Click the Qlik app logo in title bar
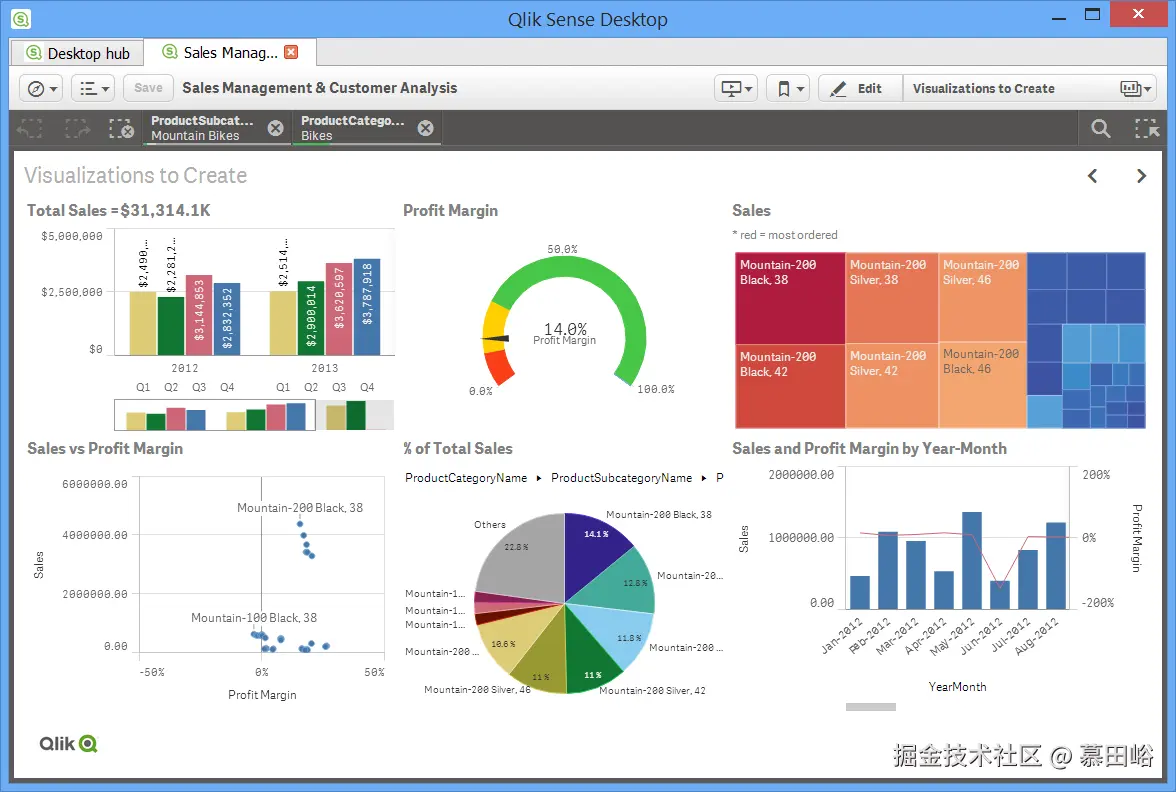Screen dimensions: 1176x792 tap(21, 19)
